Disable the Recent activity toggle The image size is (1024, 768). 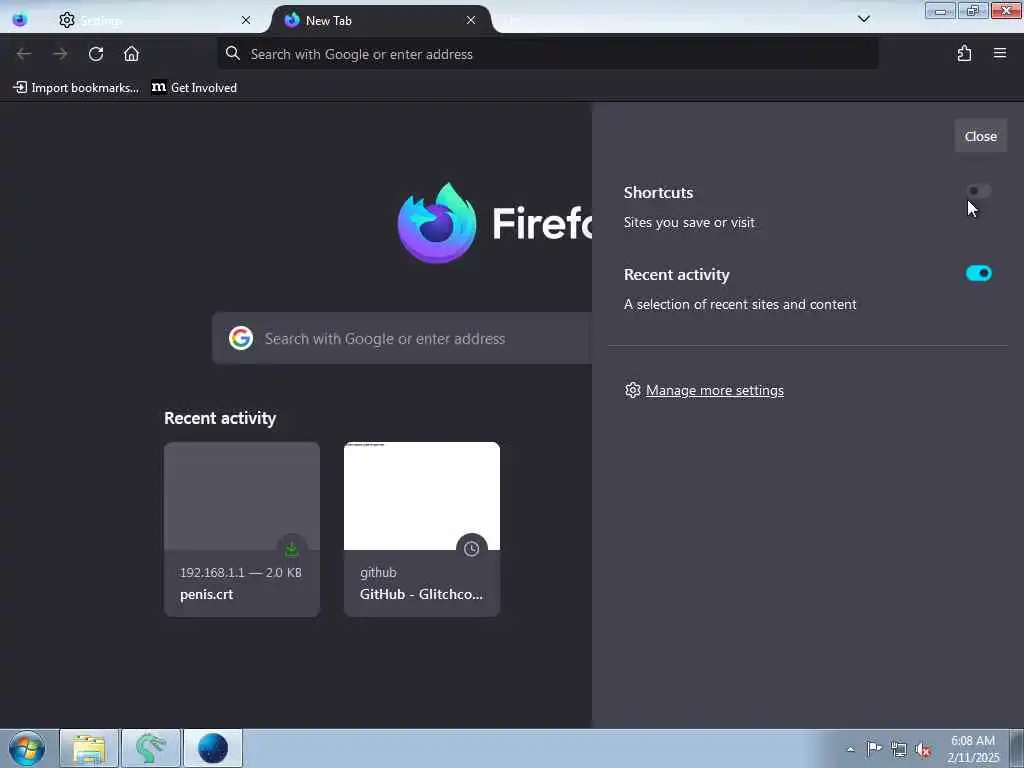978,273
